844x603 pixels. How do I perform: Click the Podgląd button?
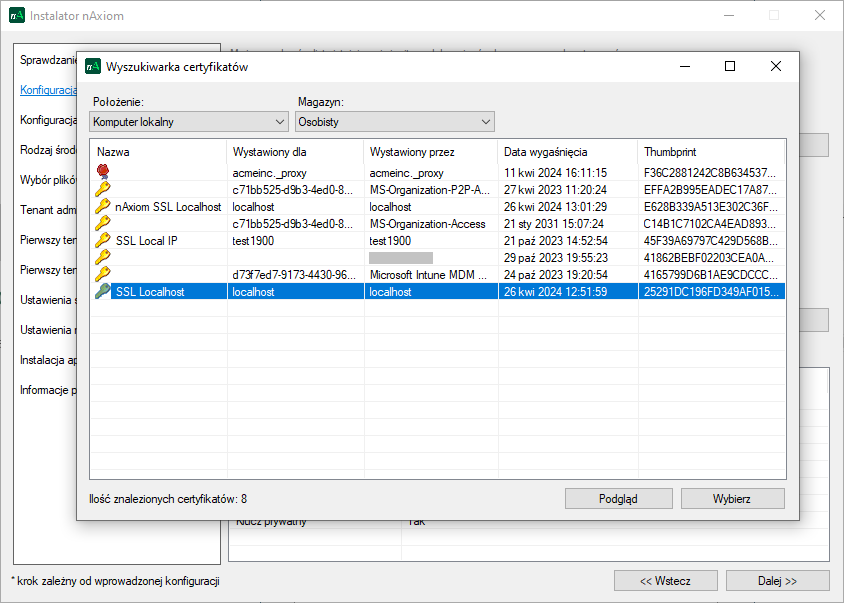point(618,499)
